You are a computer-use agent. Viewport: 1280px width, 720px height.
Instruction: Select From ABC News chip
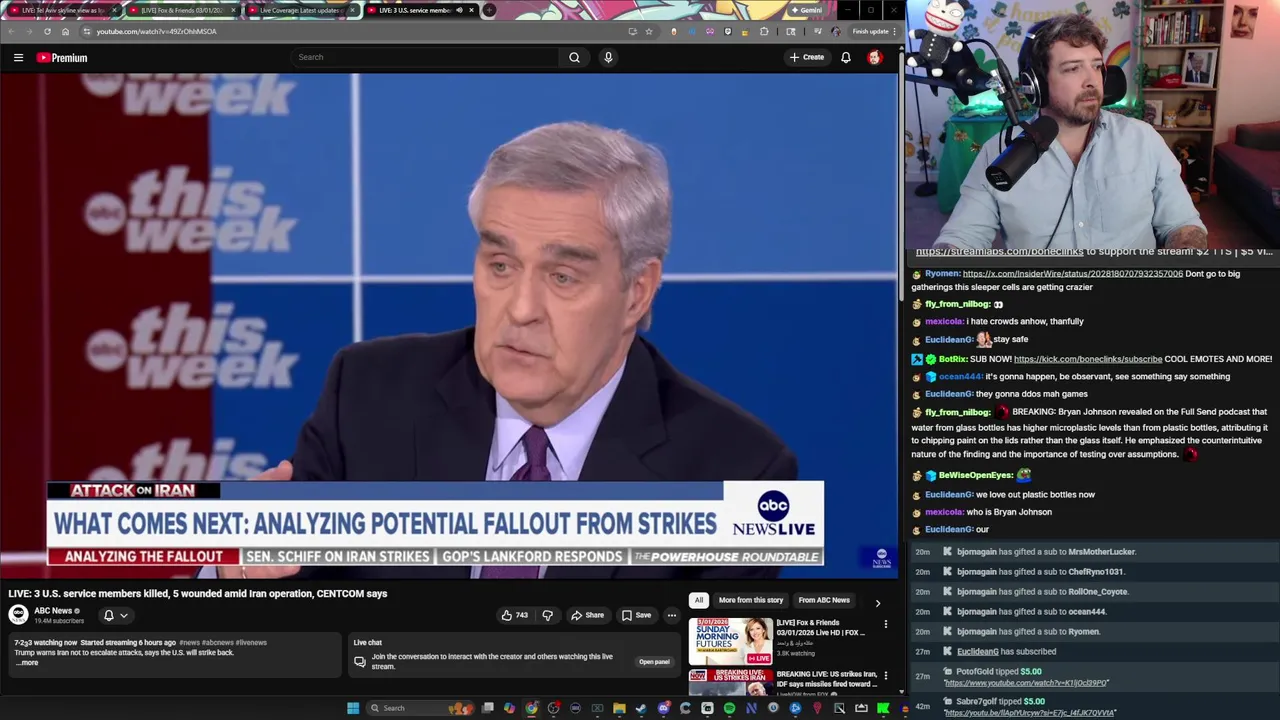point(824,600)
